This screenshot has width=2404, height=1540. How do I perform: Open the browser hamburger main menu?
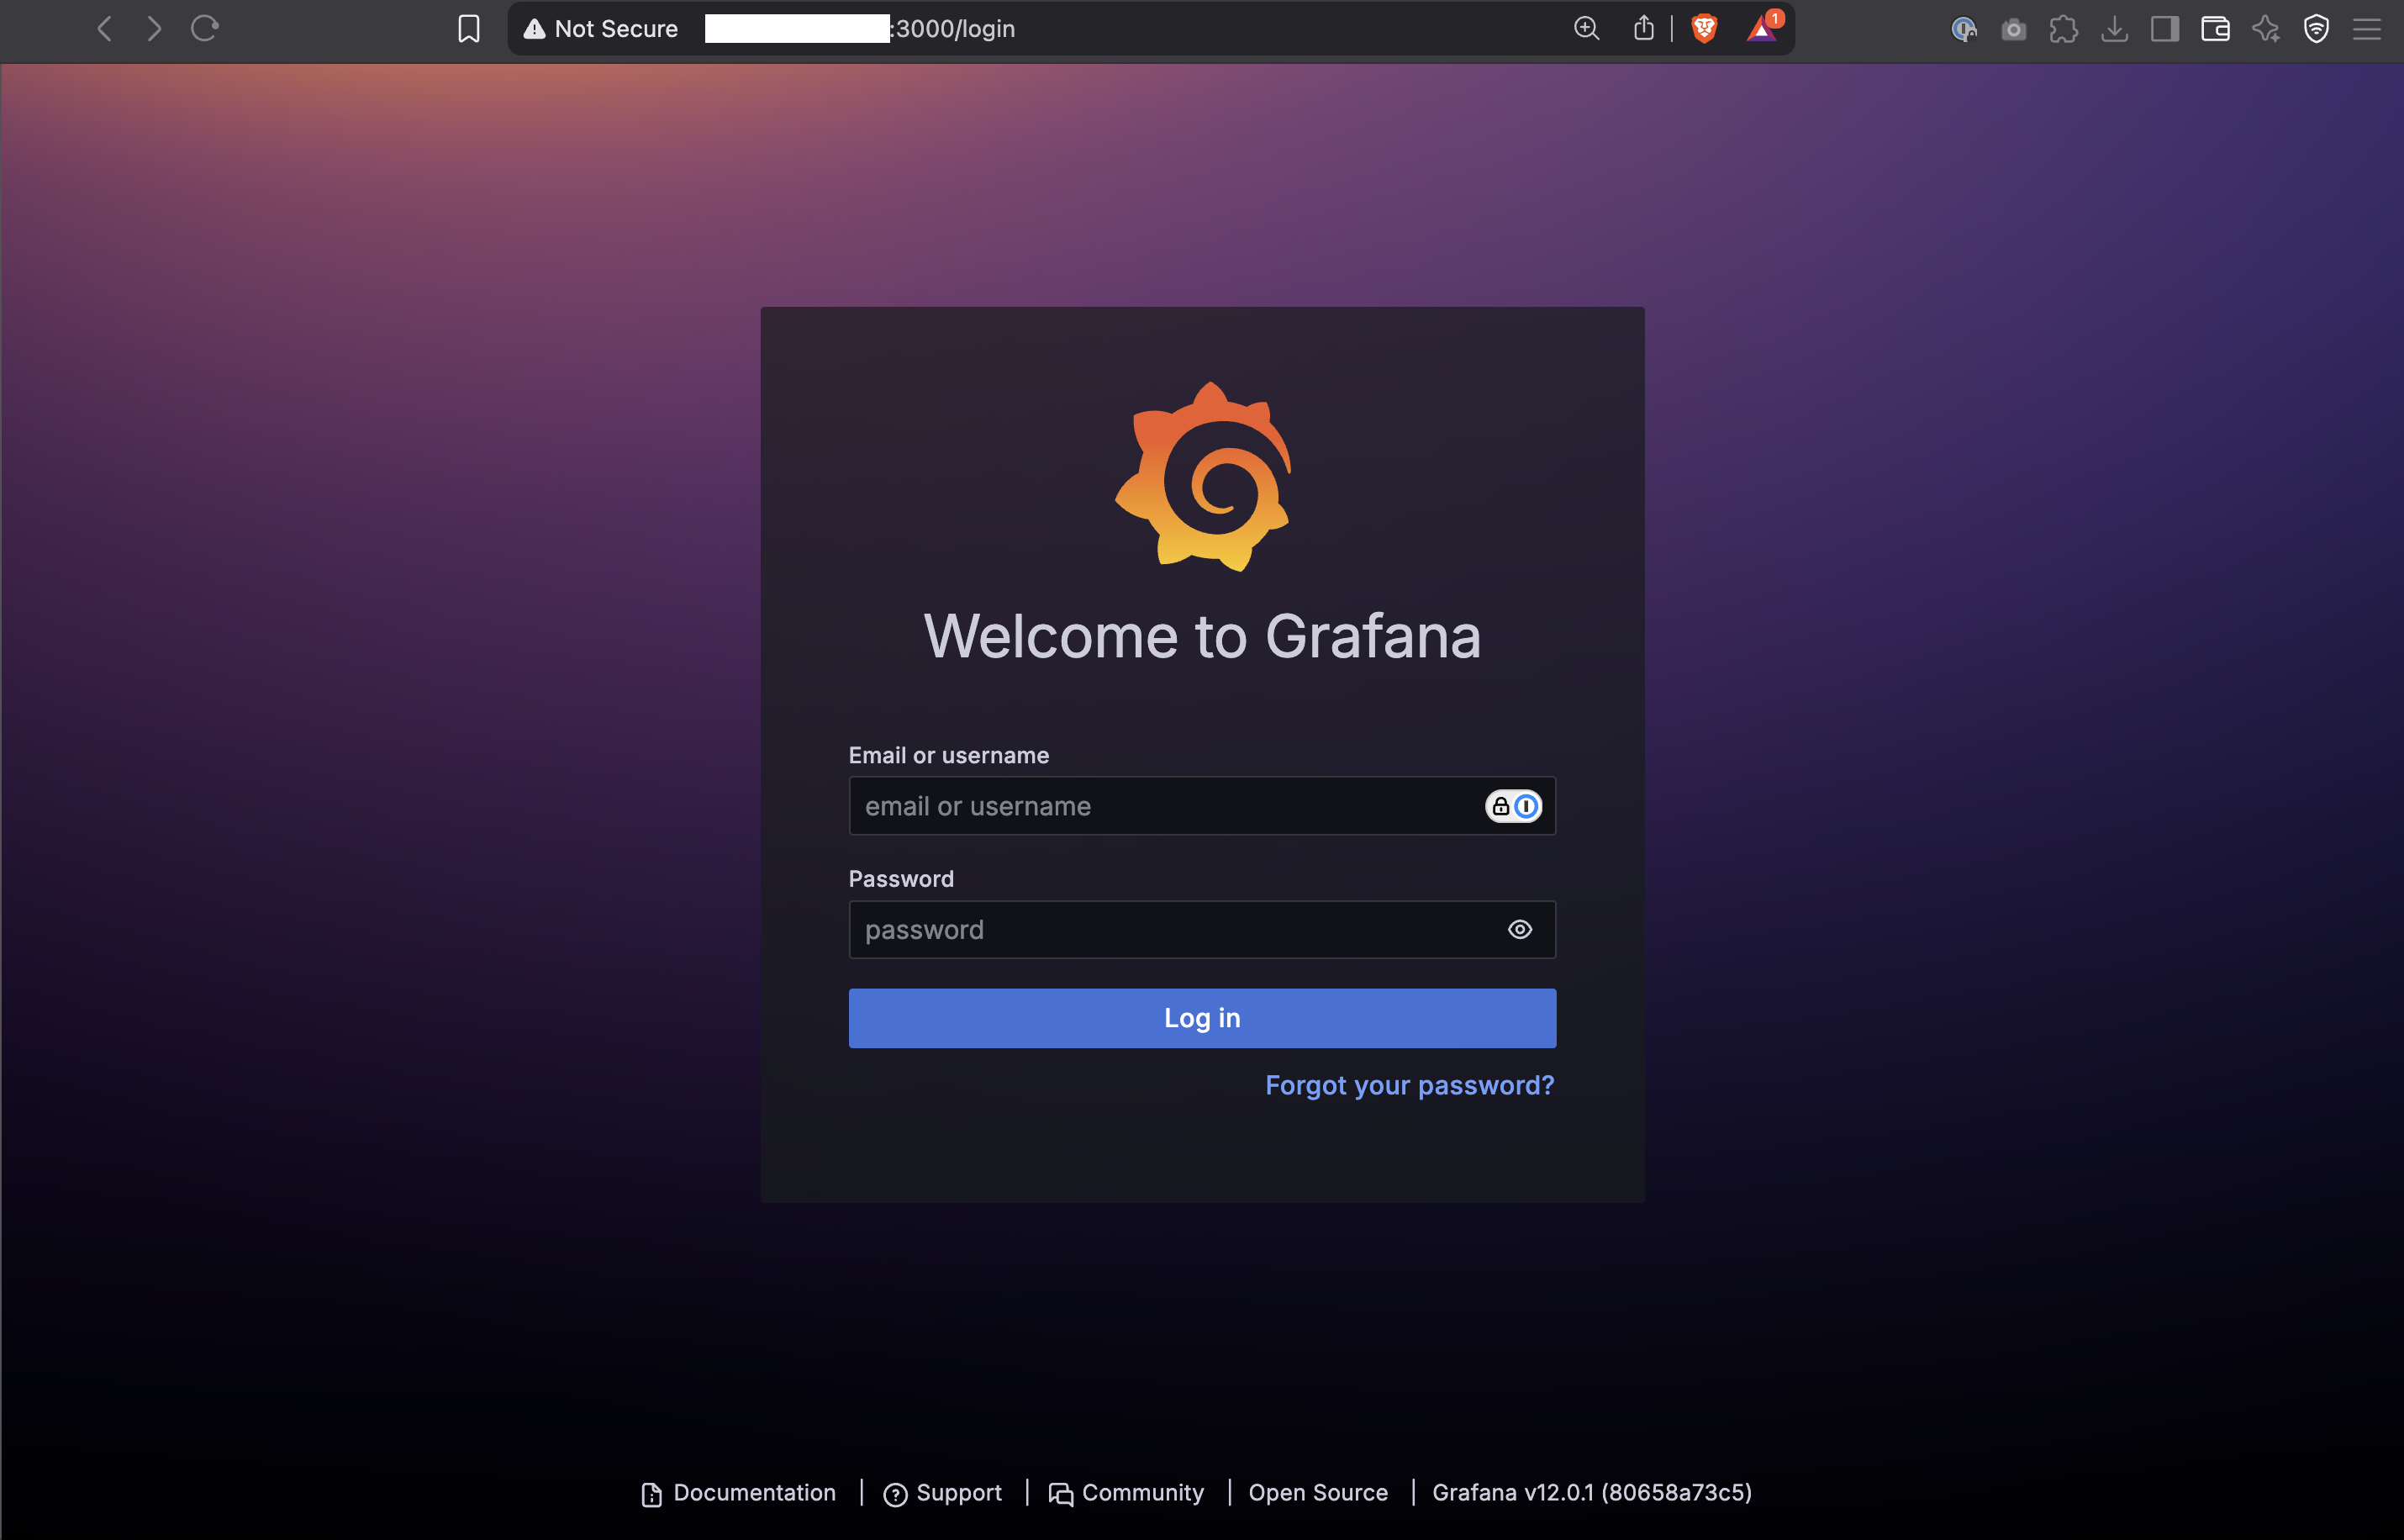pyautogui.click(x=2366, y=29)
